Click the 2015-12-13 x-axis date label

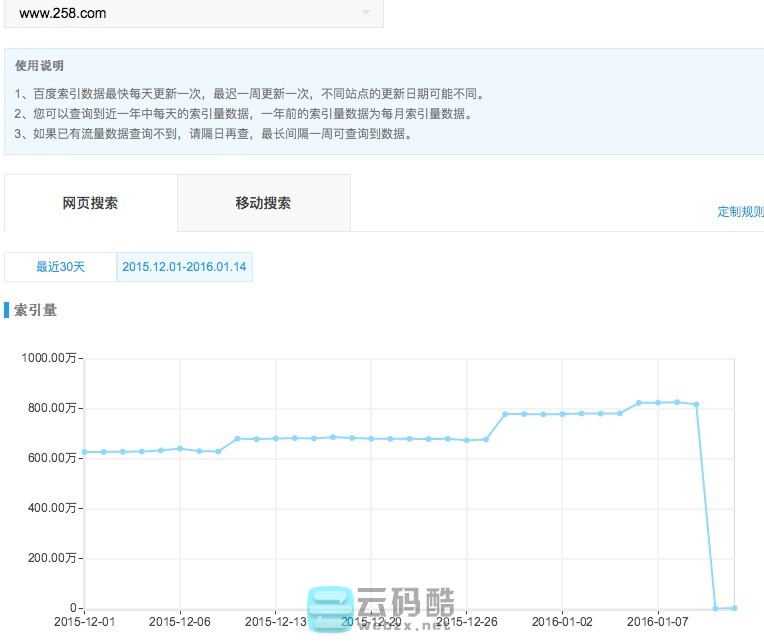(x=276, y=621)
